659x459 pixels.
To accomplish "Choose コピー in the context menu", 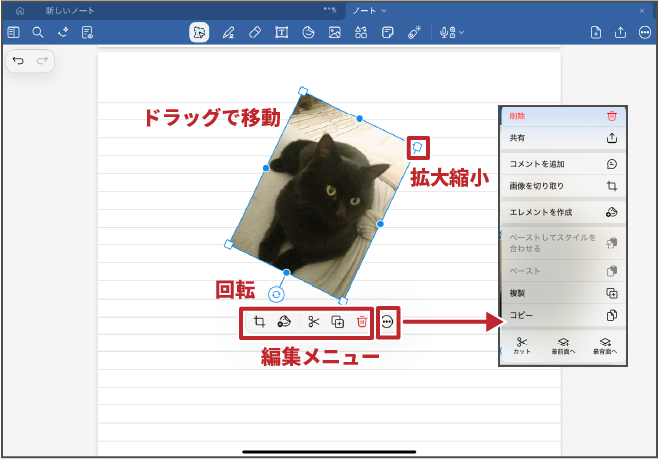I will coord(563,315).
